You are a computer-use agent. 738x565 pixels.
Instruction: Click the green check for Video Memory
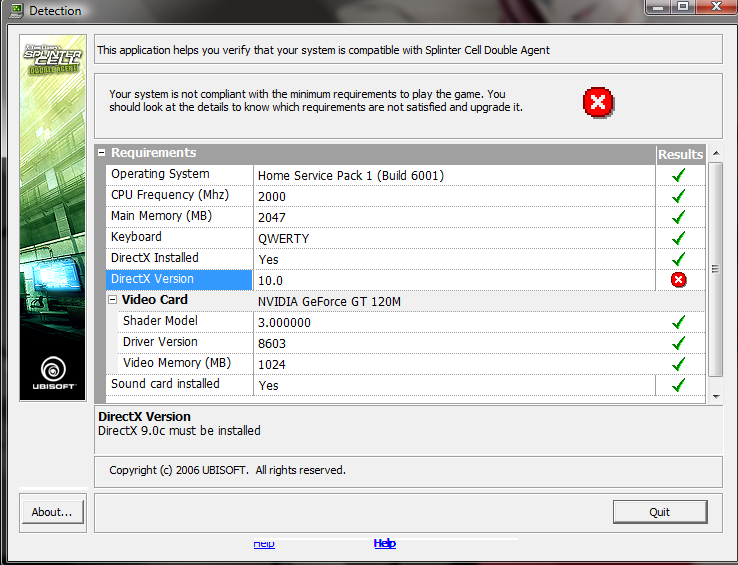pyautogui.click(x=678, y=364)
